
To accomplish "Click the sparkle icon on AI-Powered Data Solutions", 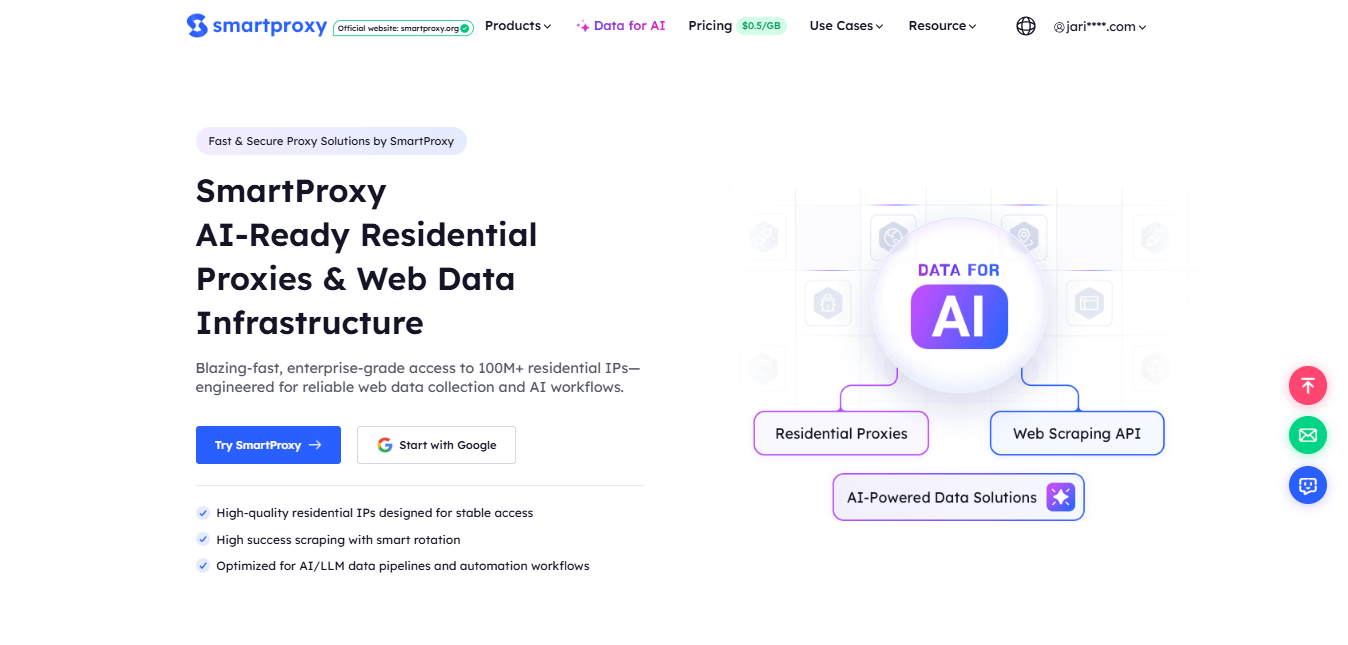I will [1060, 497].
